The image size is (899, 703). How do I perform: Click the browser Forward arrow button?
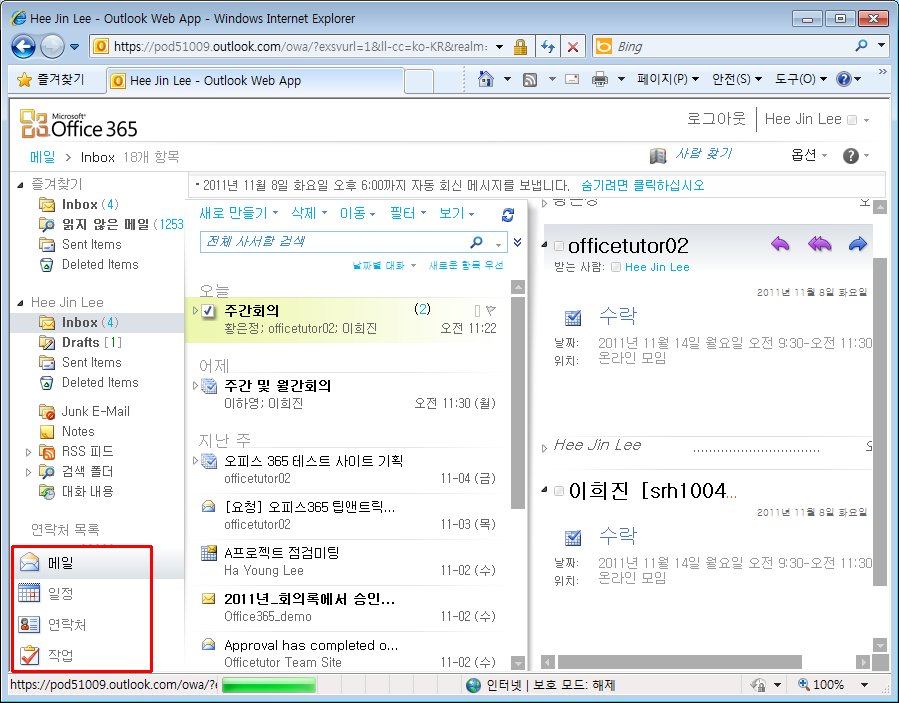point(52,46)
